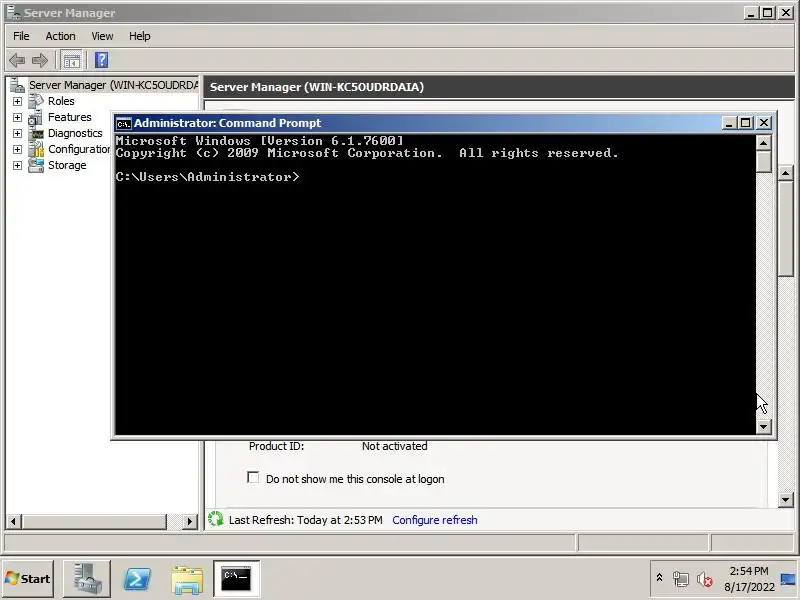Expand the Features tree node
The image size is (800, 600).
(17, 117)
